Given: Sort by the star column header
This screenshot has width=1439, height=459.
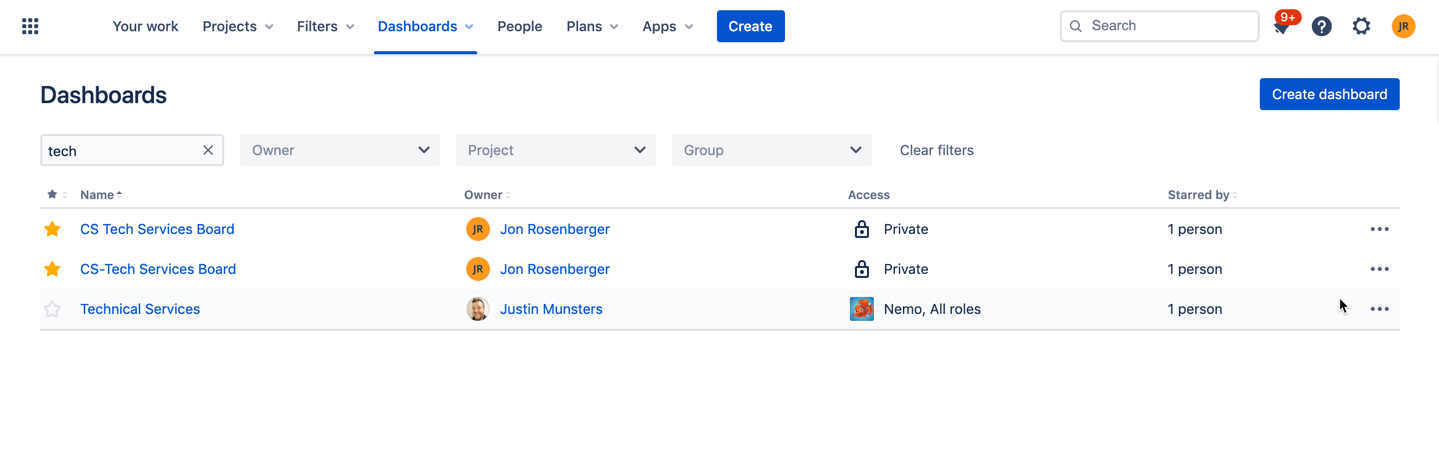Looking at the screenshot, I should (57, 194).
